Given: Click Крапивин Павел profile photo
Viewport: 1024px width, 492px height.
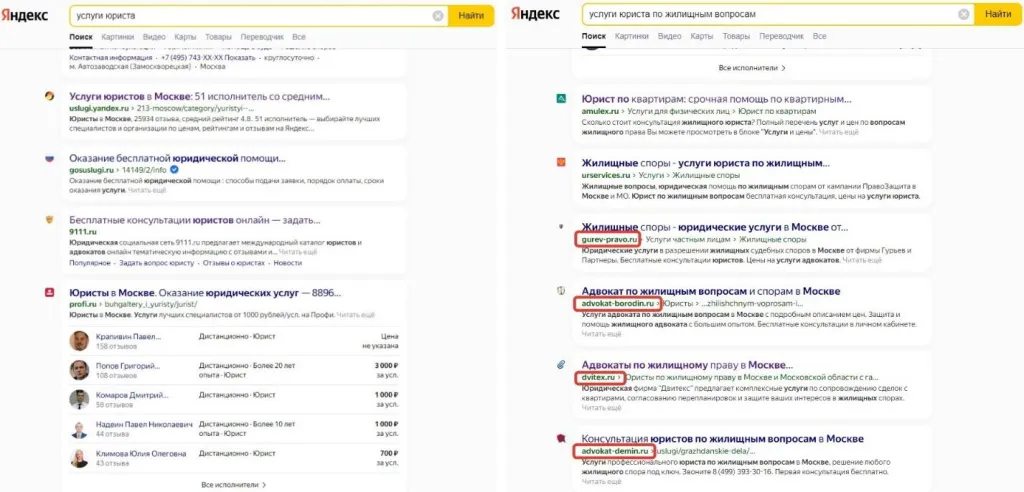Looking at the screenshot, I should [80, 340].
